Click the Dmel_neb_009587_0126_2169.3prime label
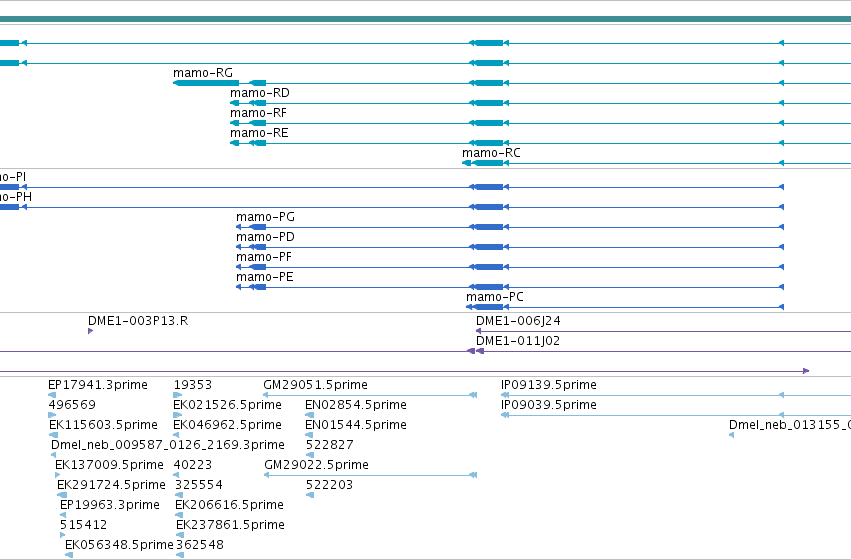Image resolution: width=851 pixels, height=560 pixels. [x=168, y=445]
